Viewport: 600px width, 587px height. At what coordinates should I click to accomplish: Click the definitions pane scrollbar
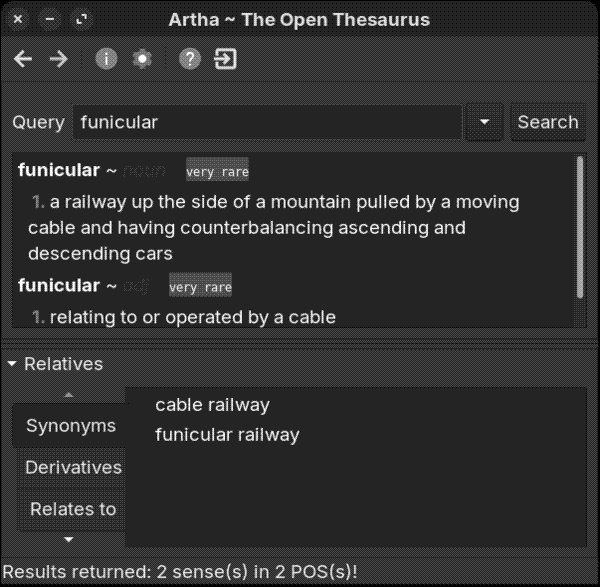(x=580, y=227)
